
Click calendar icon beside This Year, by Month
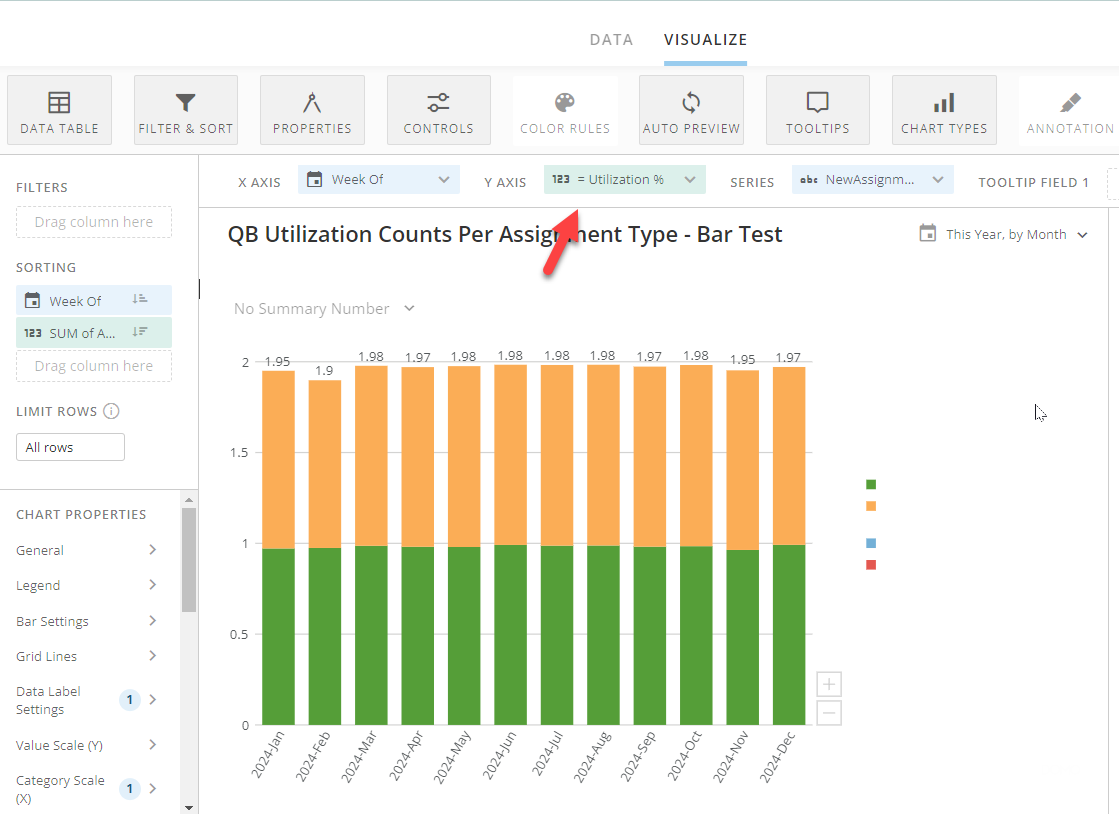click(x=927, y=233)
